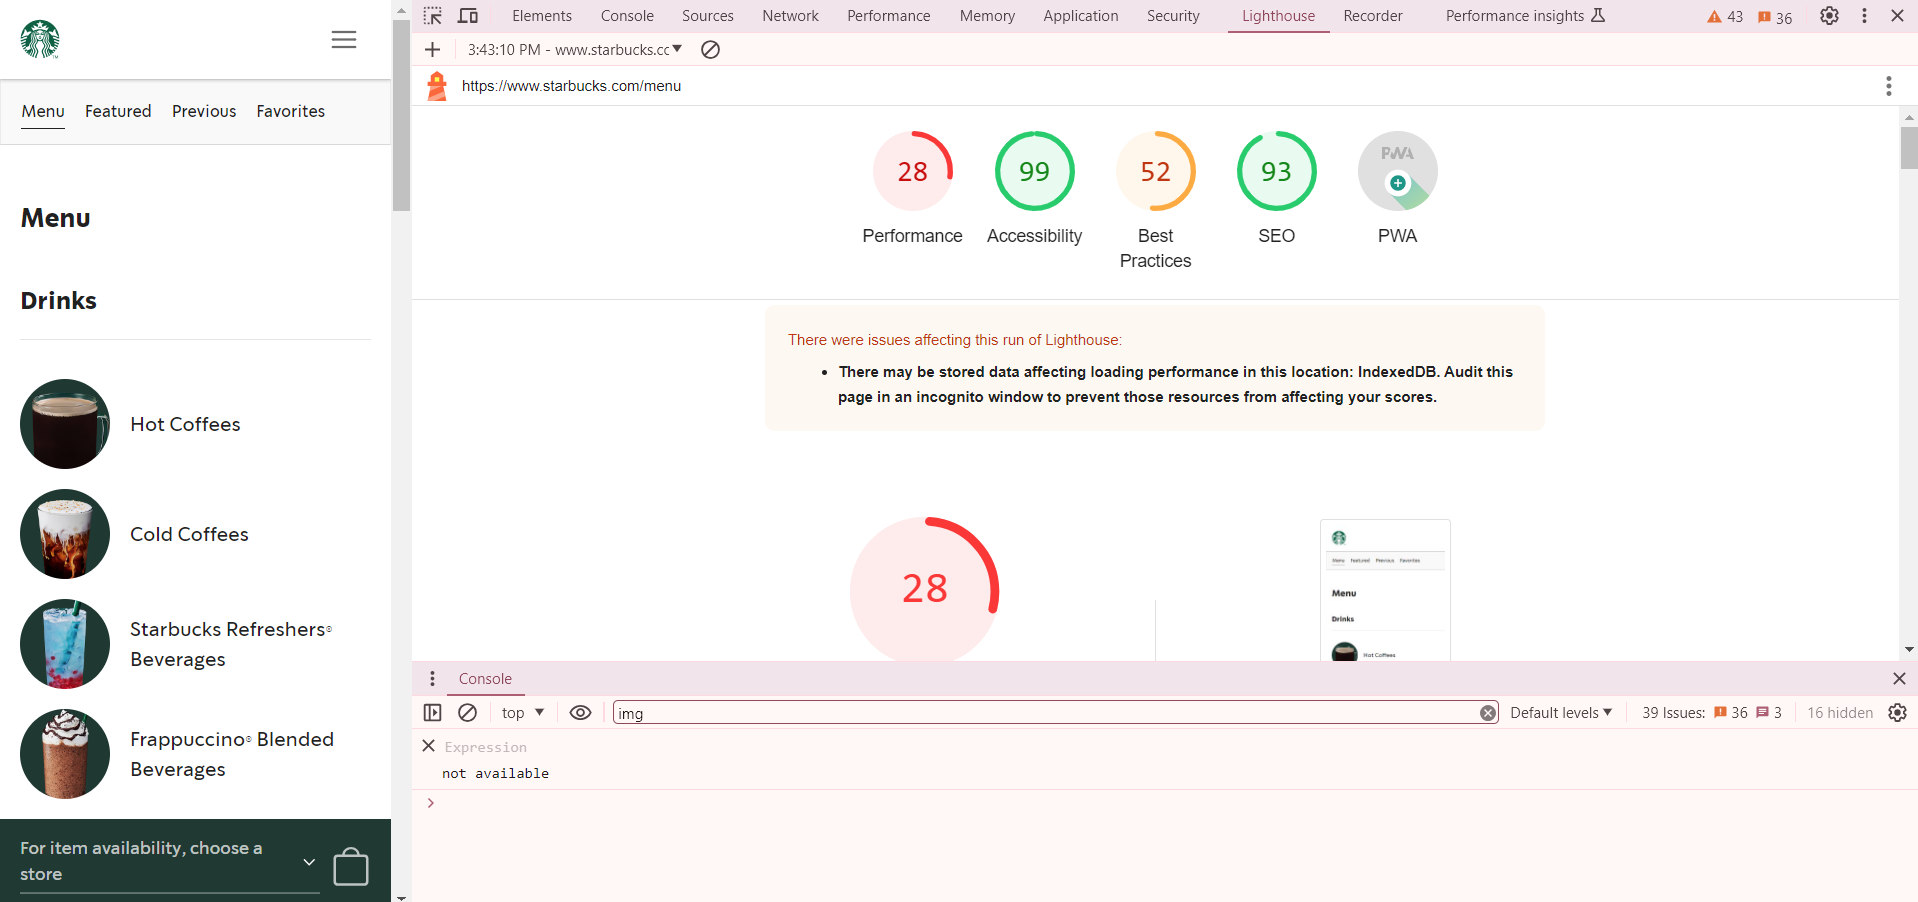Click the inspect element picker icon

pyautogui.click(x=432, y=16)
